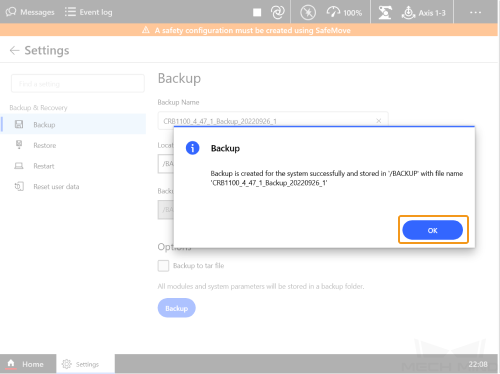The height and width of the screenshot is (374, 500).
Task: Click the stop program square icon
Action: pos(257,12)
